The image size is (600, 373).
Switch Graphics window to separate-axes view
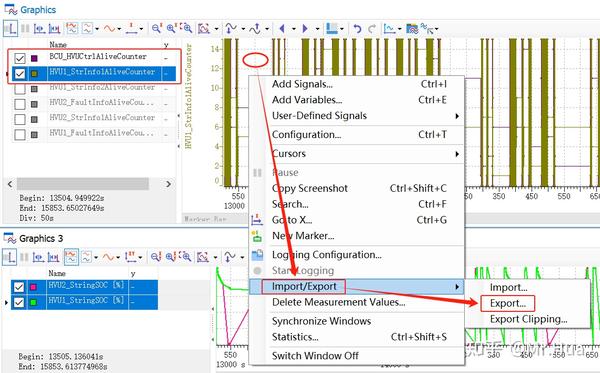(x=72, y=28)
